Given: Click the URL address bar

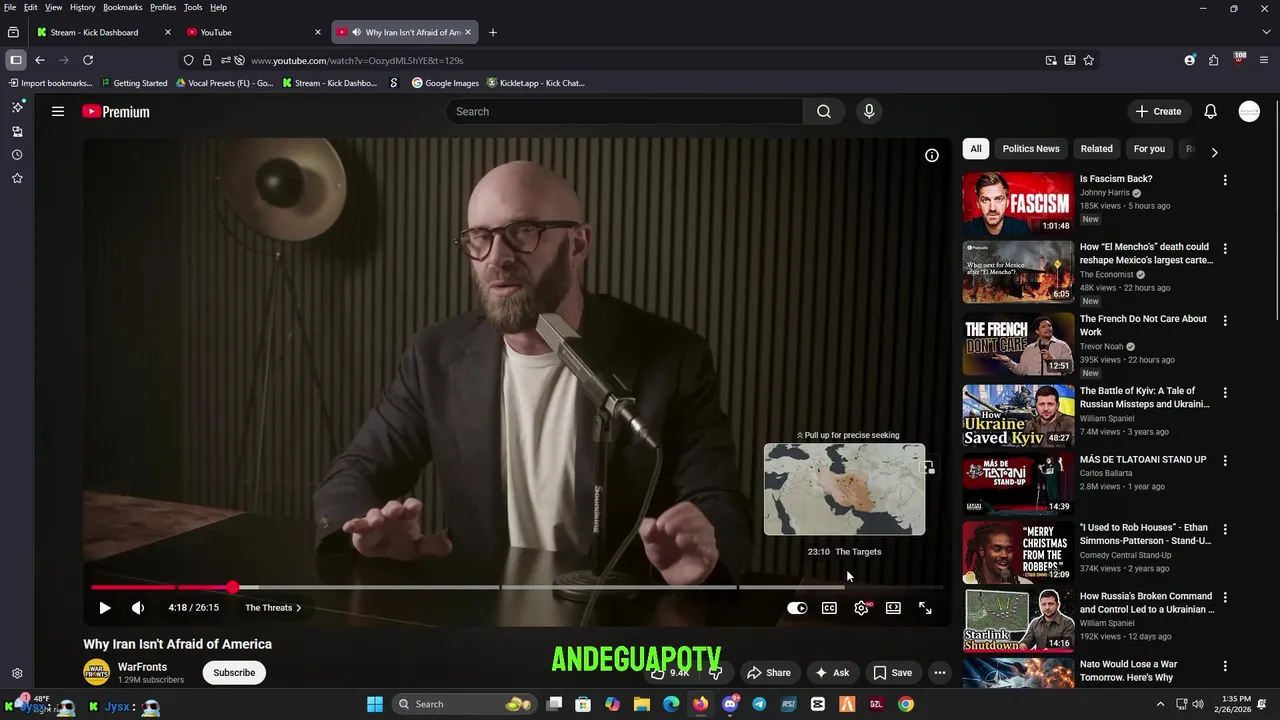Looking at the screenshot, I should pyautogui.click(x=640, y=60).
